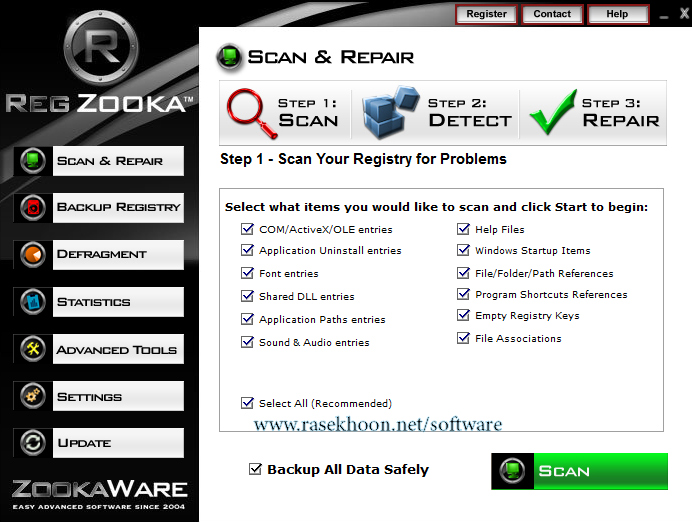Click the Contact button
This screenshot has width=692, height=522.
coord(552,14)
